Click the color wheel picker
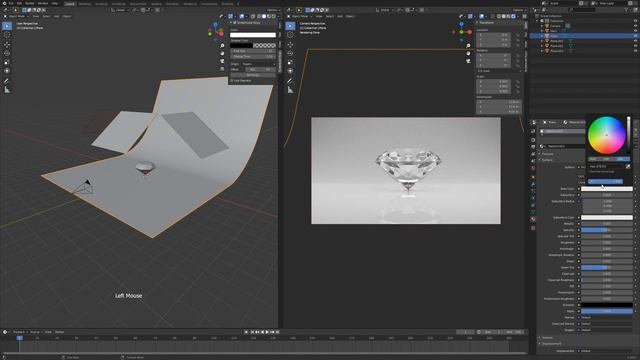This screenshot has width=640, height=360. click(607, 135)
